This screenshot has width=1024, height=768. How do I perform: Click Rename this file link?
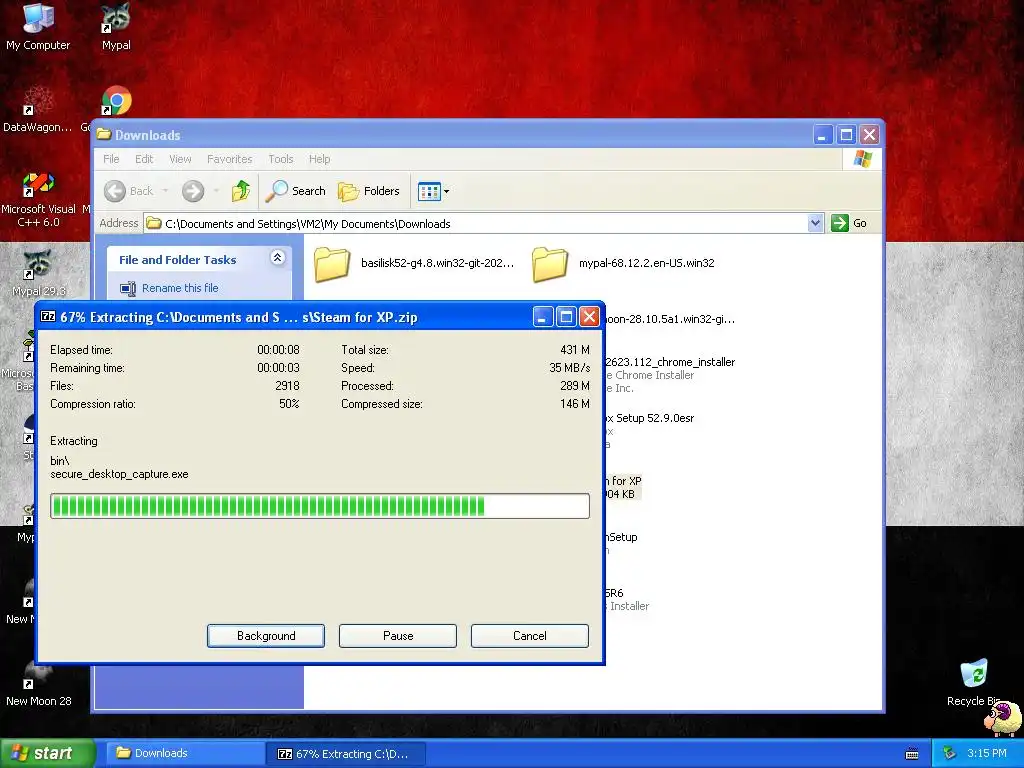[x=180, y=288]
